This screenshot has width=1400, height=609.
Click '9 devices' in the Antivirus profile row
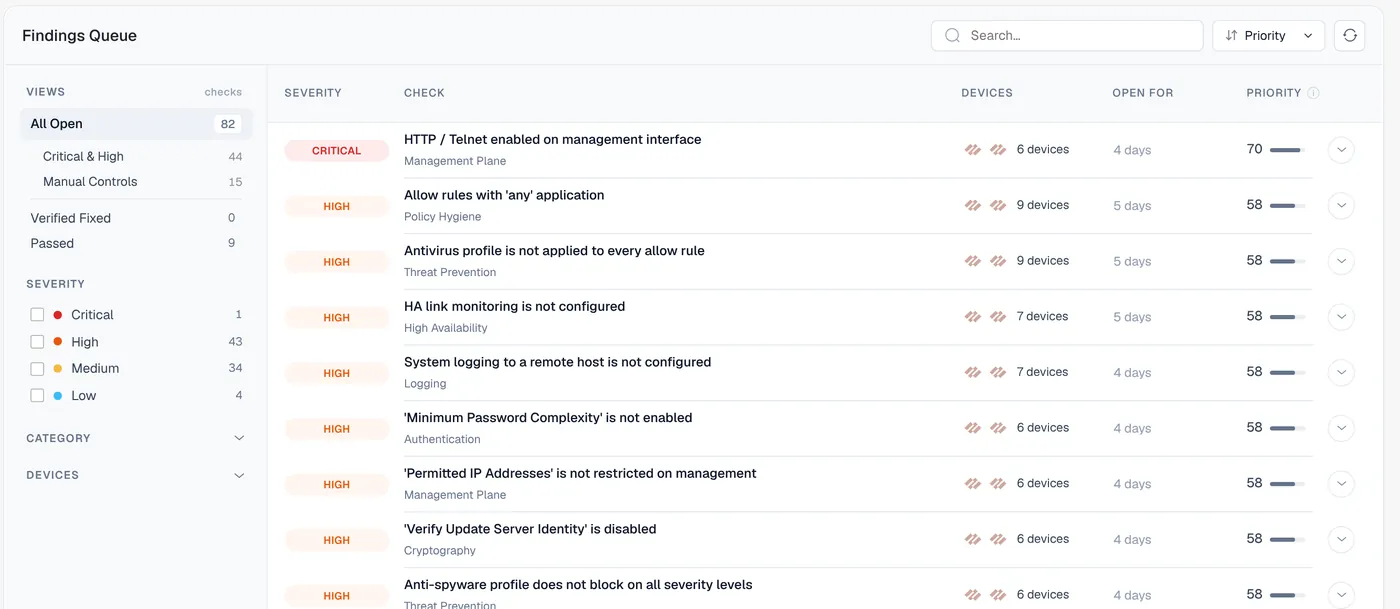tap(1043, 261)
